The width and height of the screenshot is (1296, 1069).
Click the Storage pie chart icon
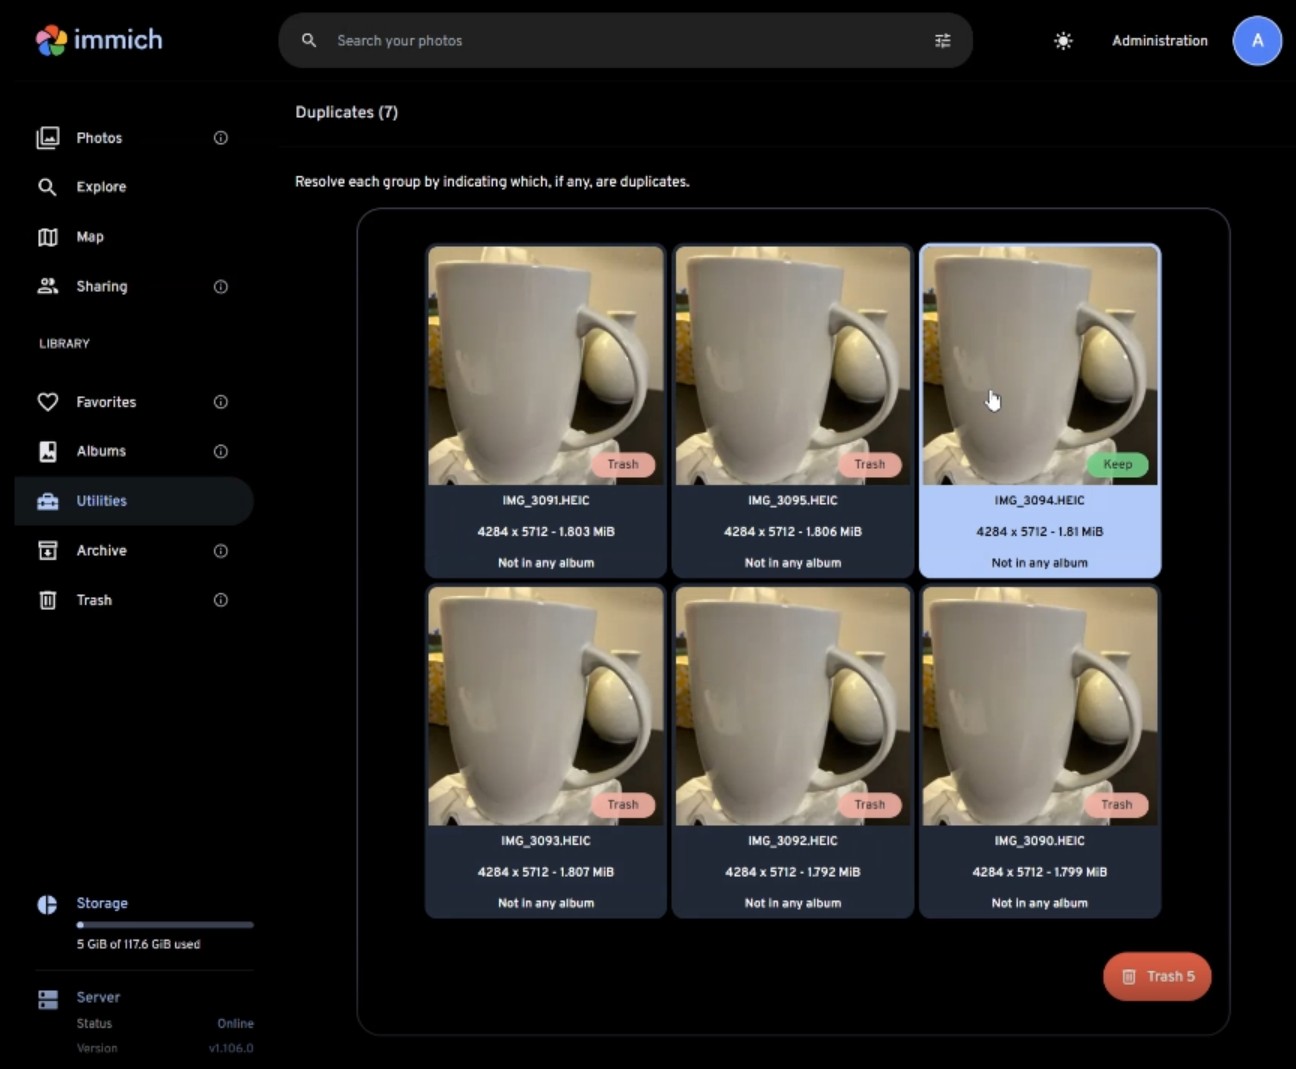click(47, 905)
